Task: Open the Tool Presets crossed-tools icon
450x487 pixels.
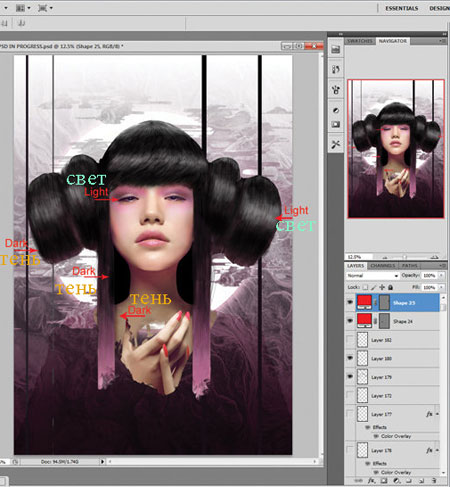Action: coord(336,145)
